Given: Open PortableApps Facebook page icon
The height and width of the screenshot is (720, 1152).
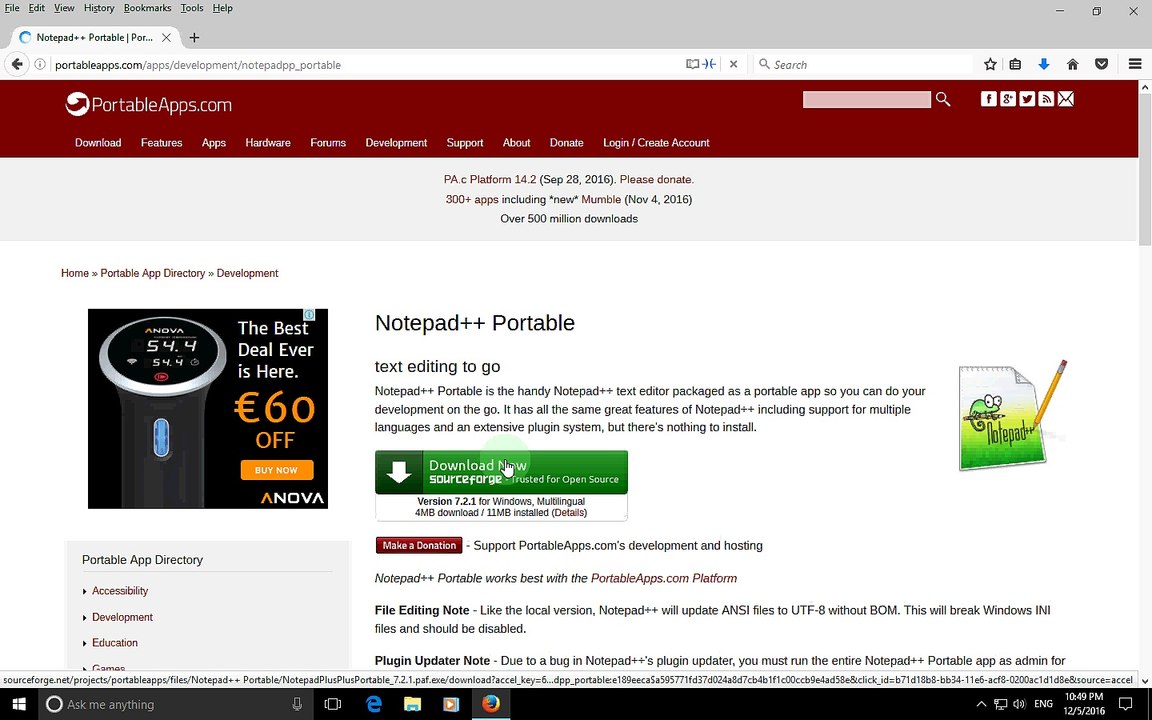Looking at the screenshot, I should tap(988, 99).
